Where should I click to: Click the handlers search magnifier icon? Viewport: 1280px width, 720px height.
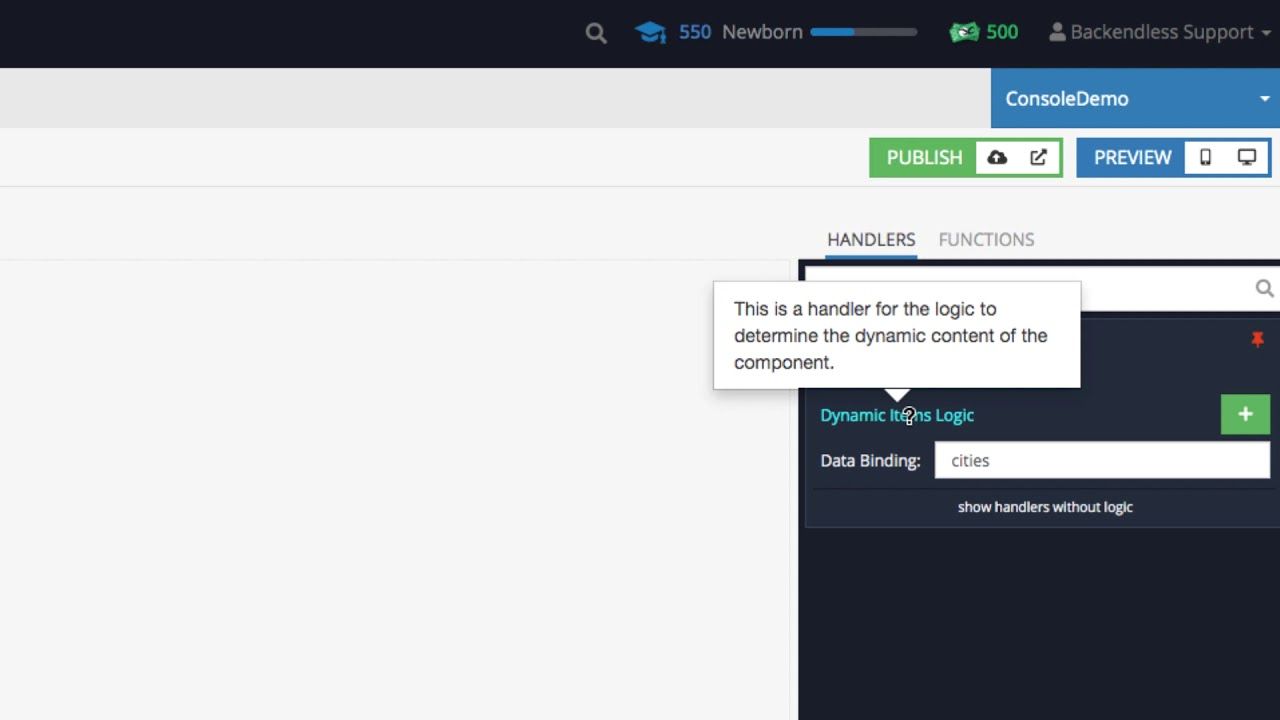1264,289
